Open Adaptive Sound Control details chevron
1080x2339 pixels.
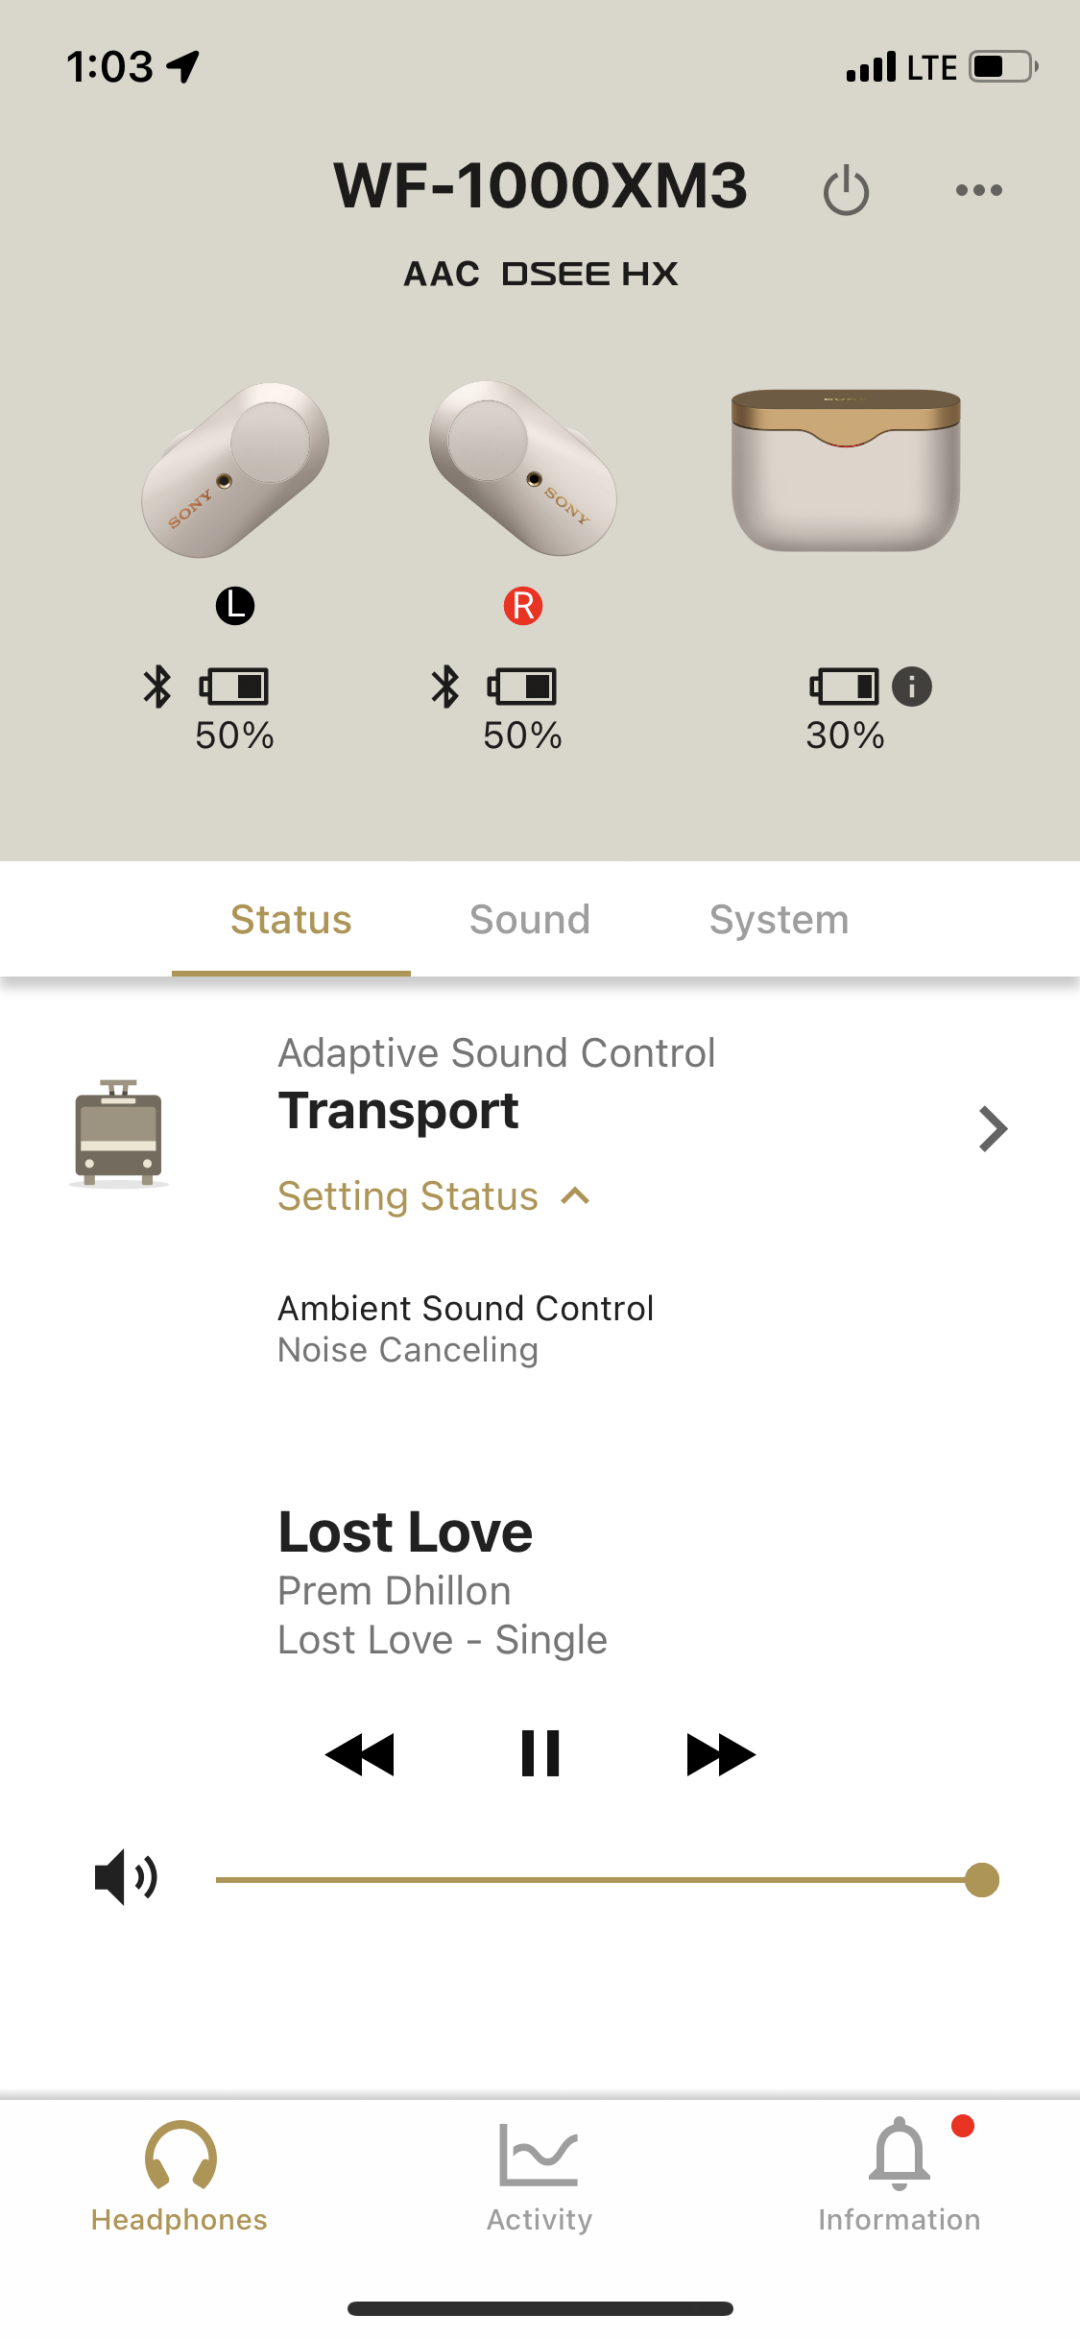pos(992,1129)
